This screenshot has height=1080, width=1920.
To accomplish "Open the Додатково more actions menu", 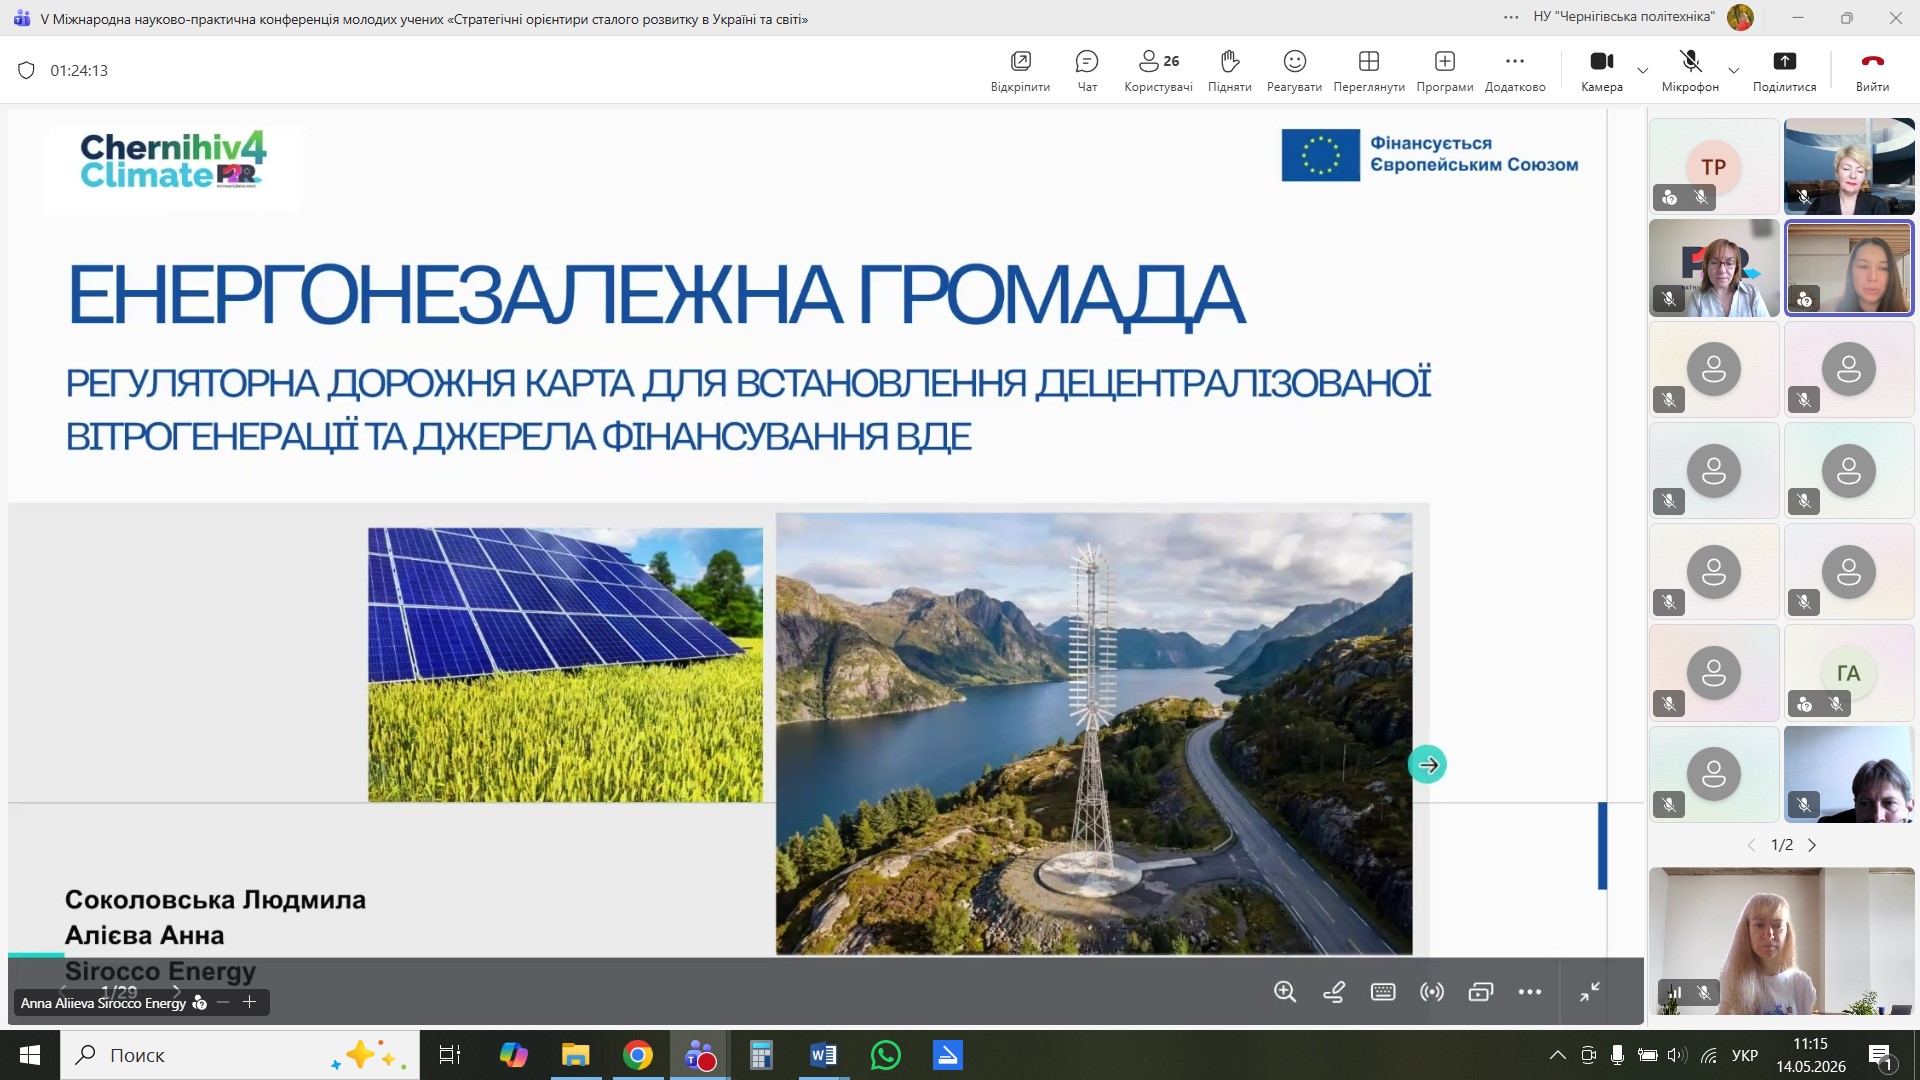I will (1515, 70).
